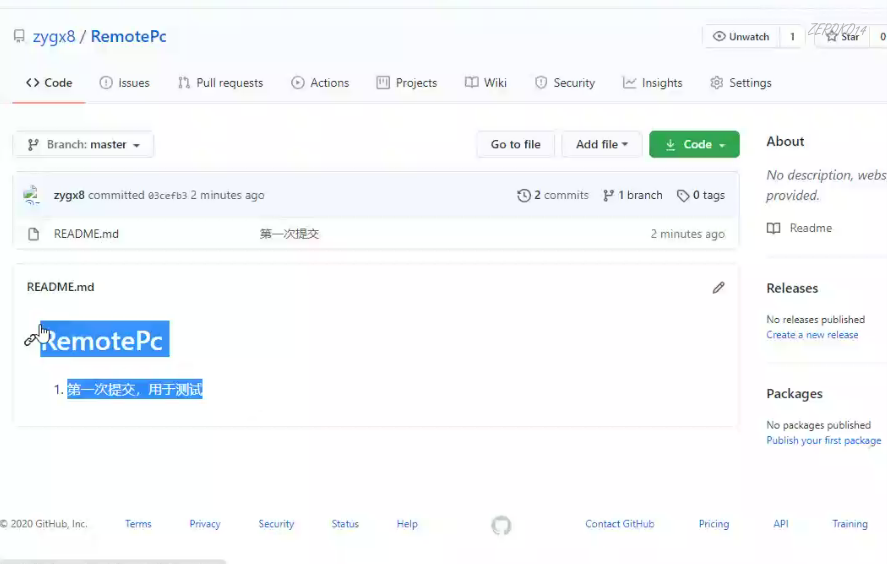Click the list item 第一次提交，用于测试

(x=135, y=389)
